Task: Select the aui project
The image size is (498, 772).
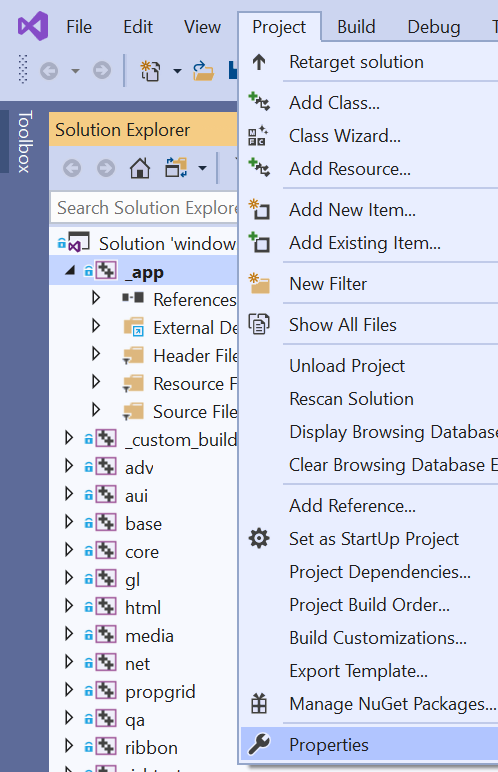Action: 136,496
